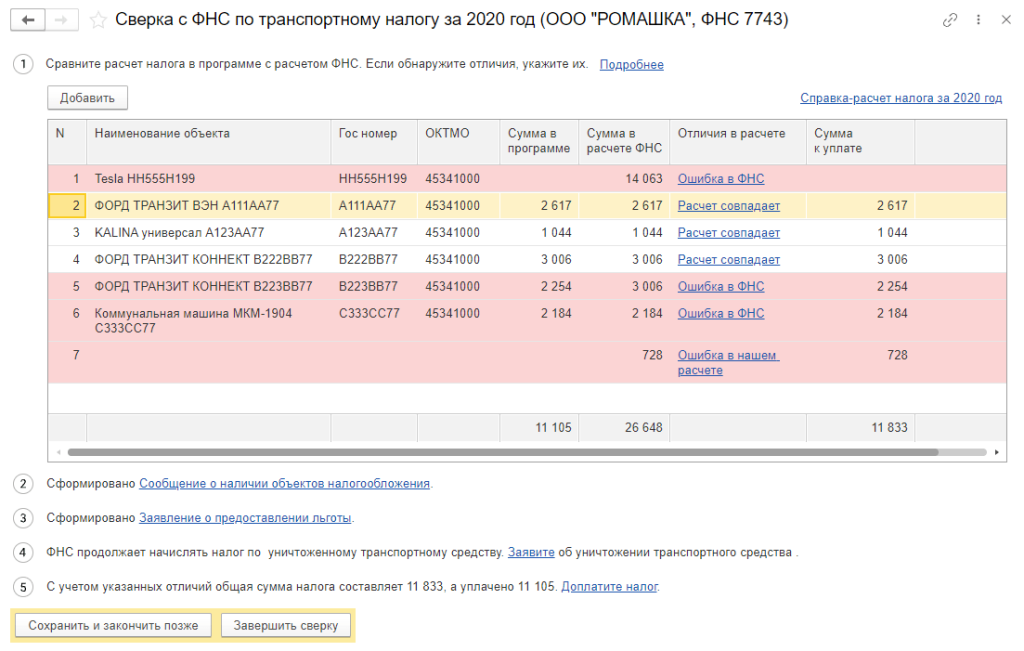Get a link to this form via the chain icon

click(949, 20)
